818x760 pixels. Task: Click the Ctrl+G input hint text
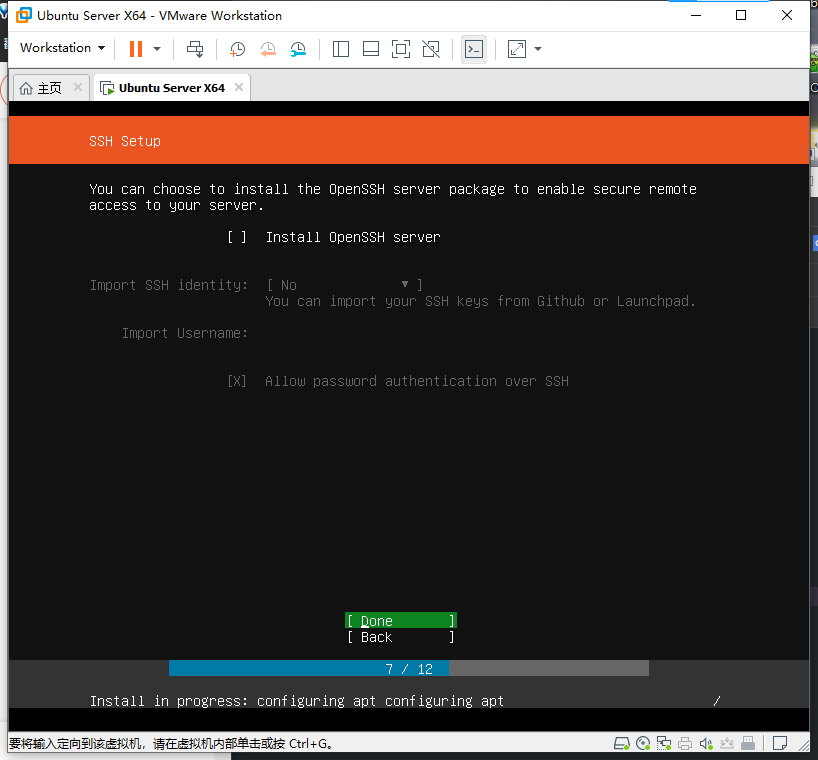pyautogui.click(x=171, y=743)
